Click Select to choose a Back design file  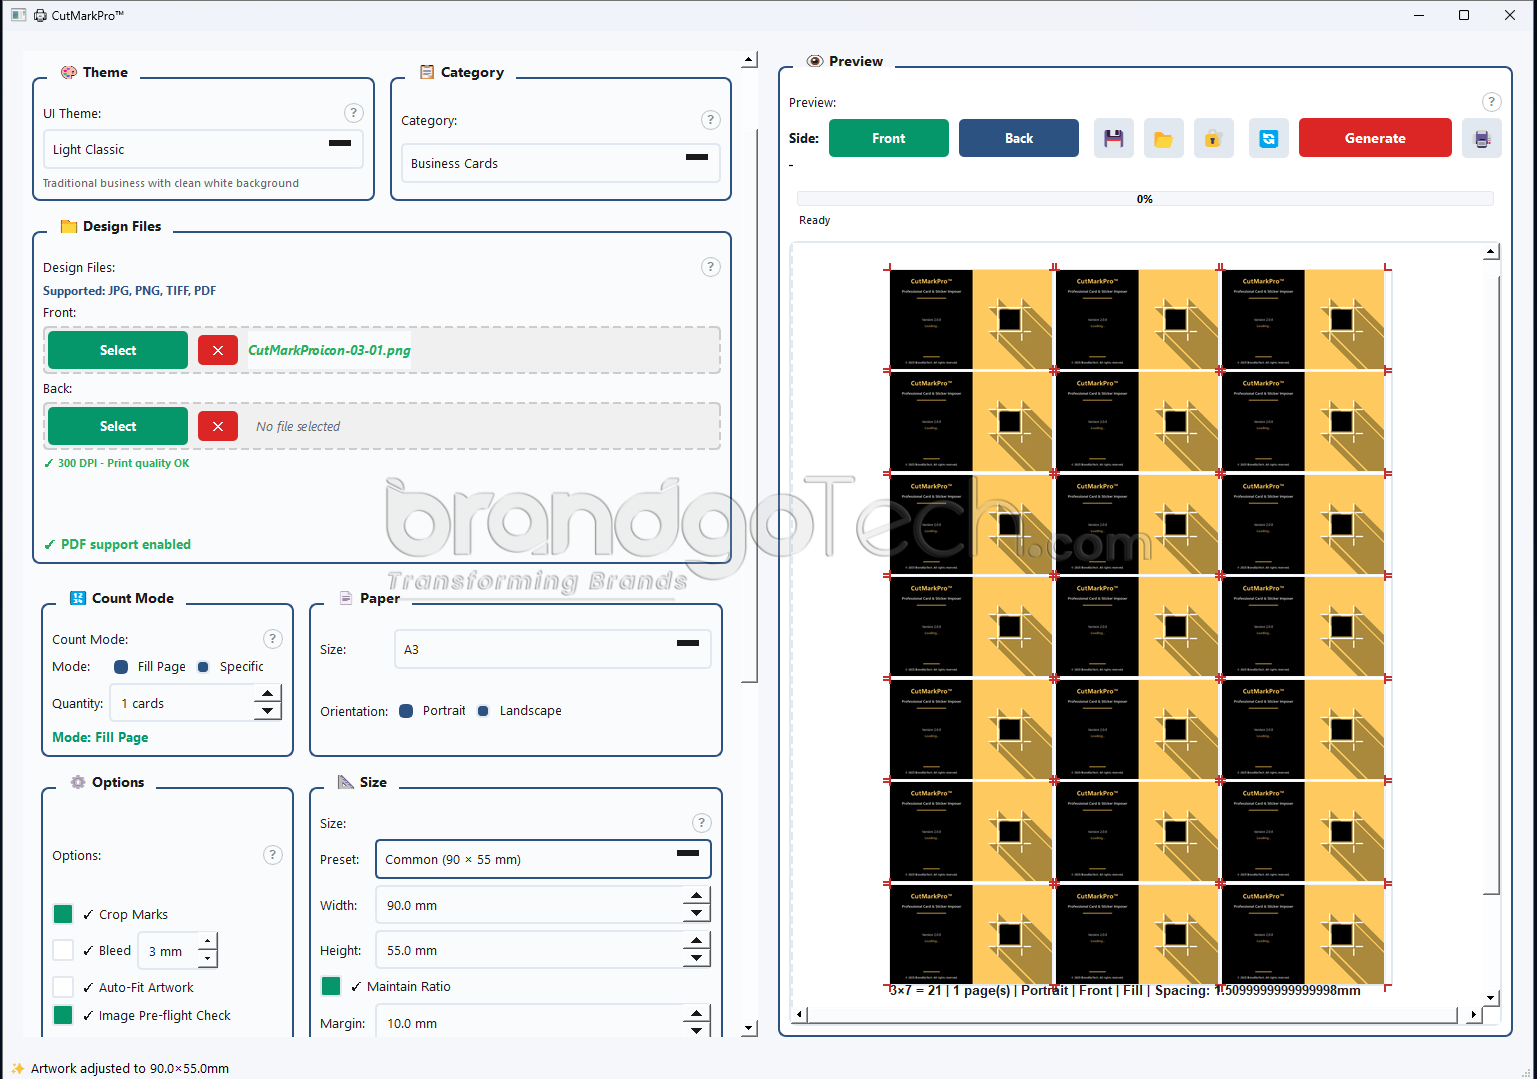(116, 426)
